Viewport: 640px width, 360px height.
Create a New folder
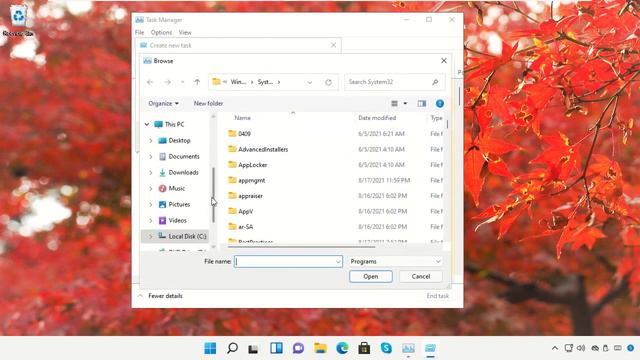[208, 103]
